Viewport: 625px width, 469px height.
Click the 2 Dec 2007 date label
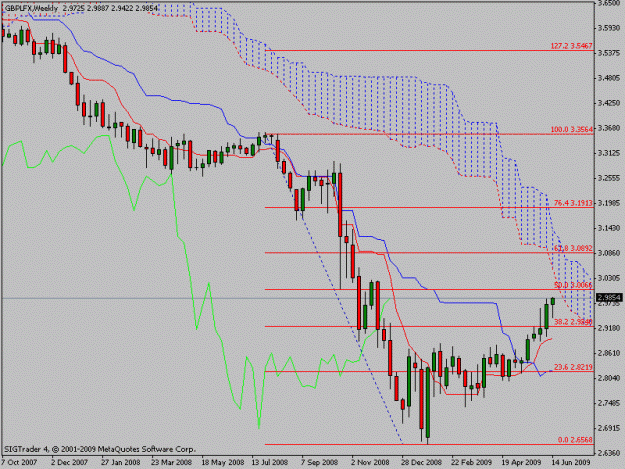tap(69, 462)
